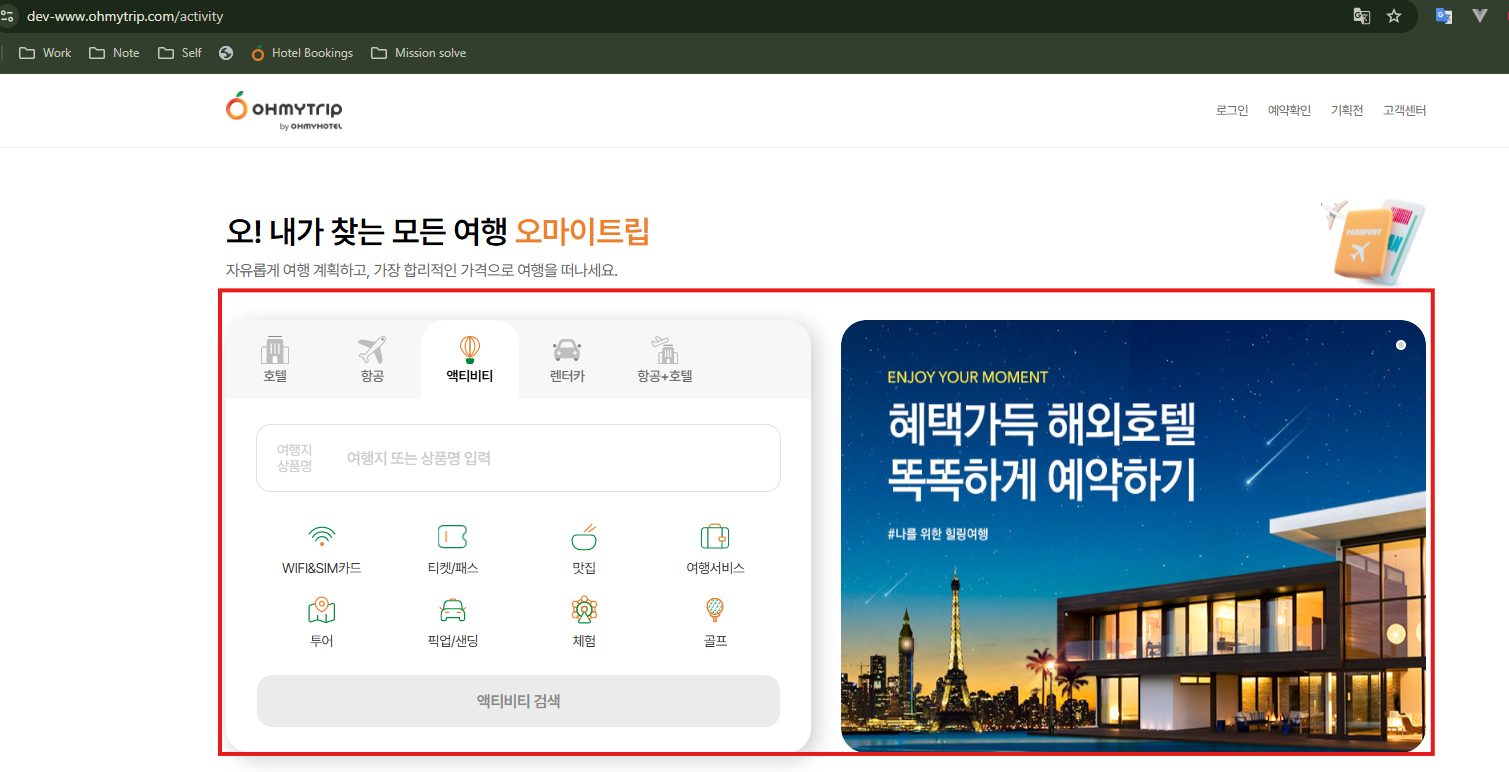Choose the 티켓/패스 category icon
Viewport: 1509px width, 772px height.
point(452,537)
